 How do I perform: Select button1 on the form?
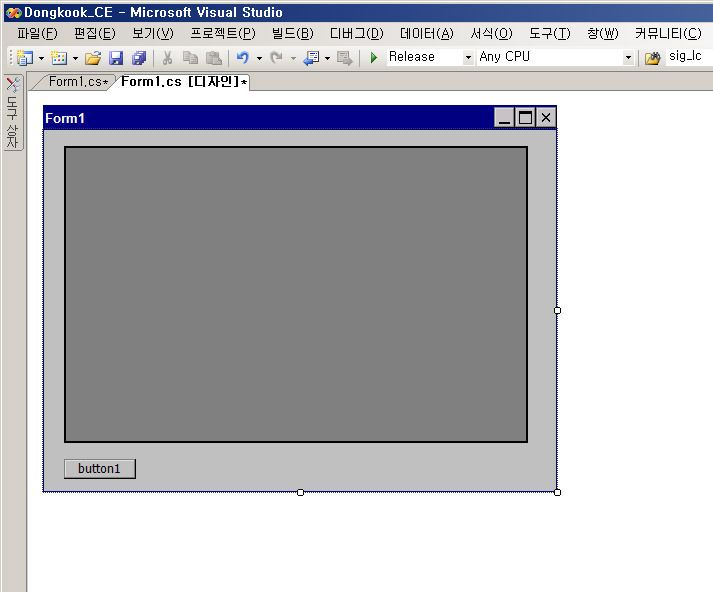[100, 469]
